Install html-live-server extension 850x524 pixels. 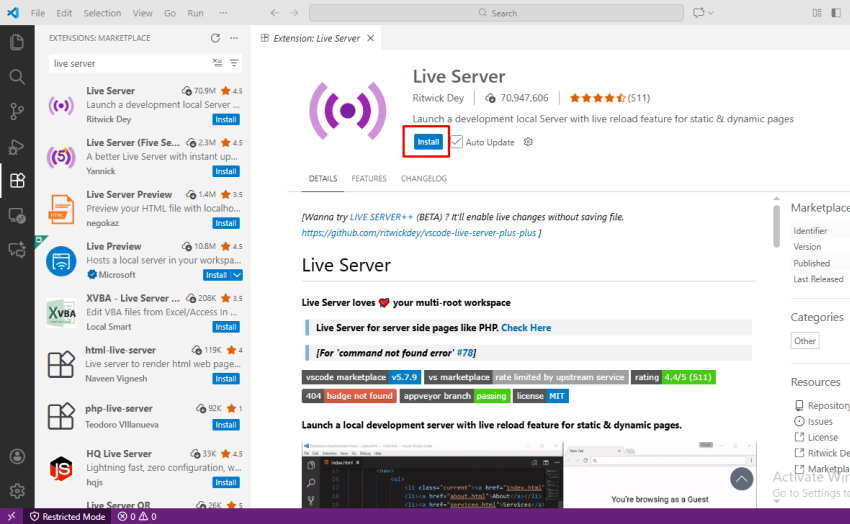(226, 379)
